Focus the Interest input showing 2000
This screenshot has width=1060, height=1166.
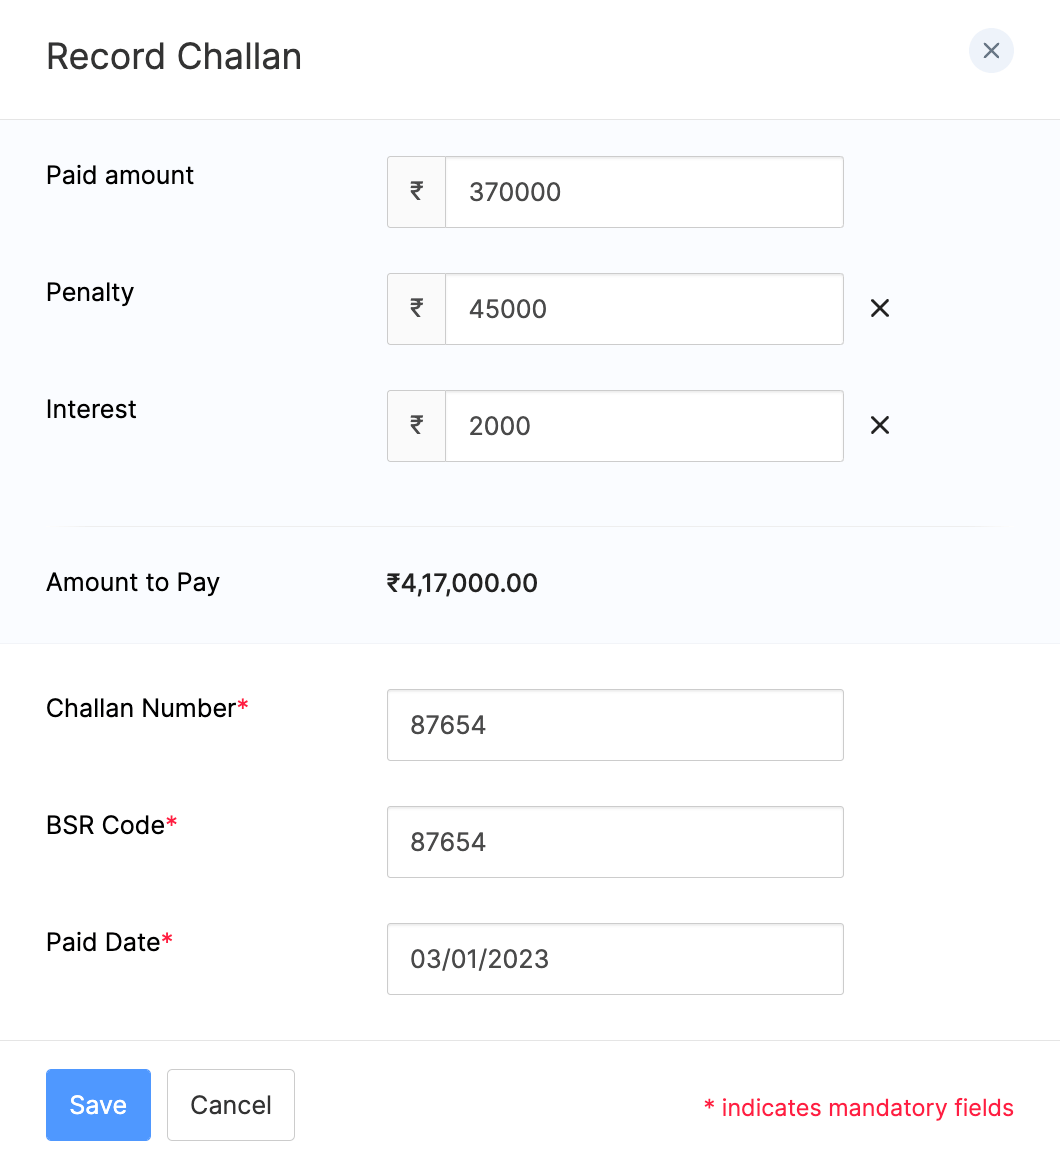(x=644, y=426)
